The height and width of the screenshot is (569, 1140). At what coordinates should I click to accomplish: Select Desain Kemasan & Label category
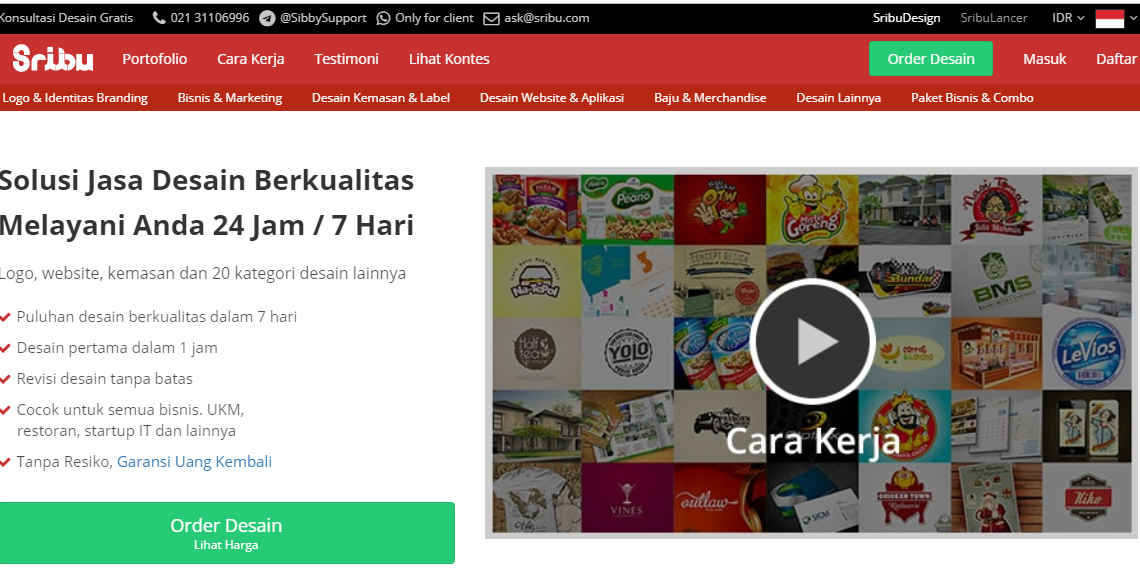point(381,98)
